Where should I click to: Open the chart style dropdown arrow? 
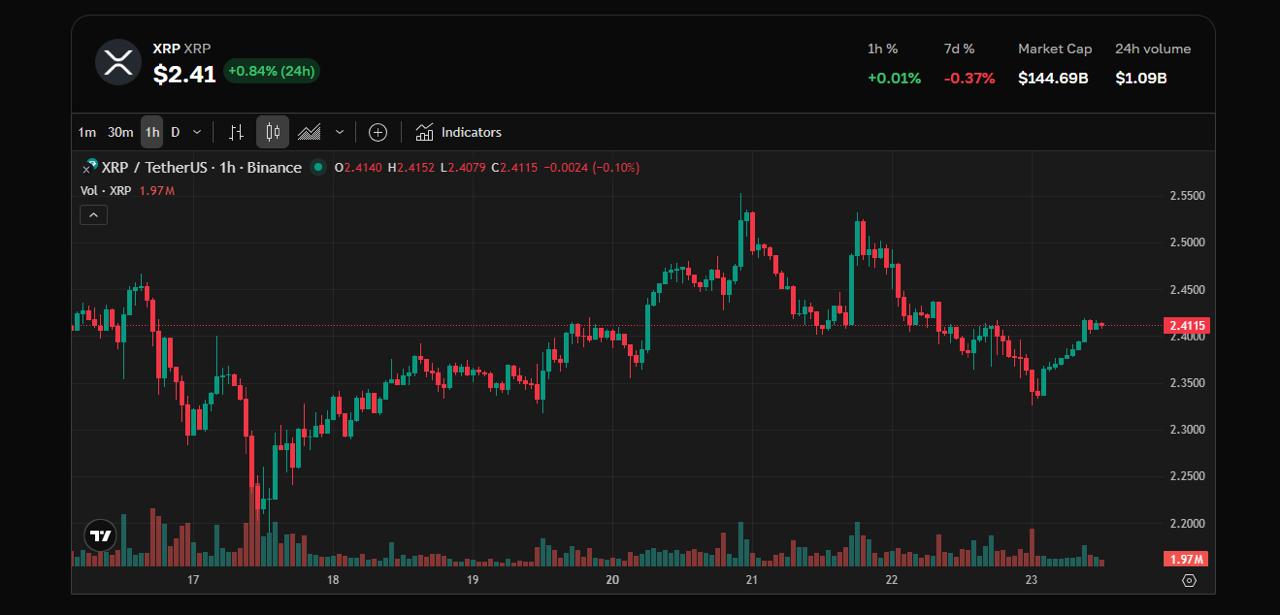click(x=340, y=132)
